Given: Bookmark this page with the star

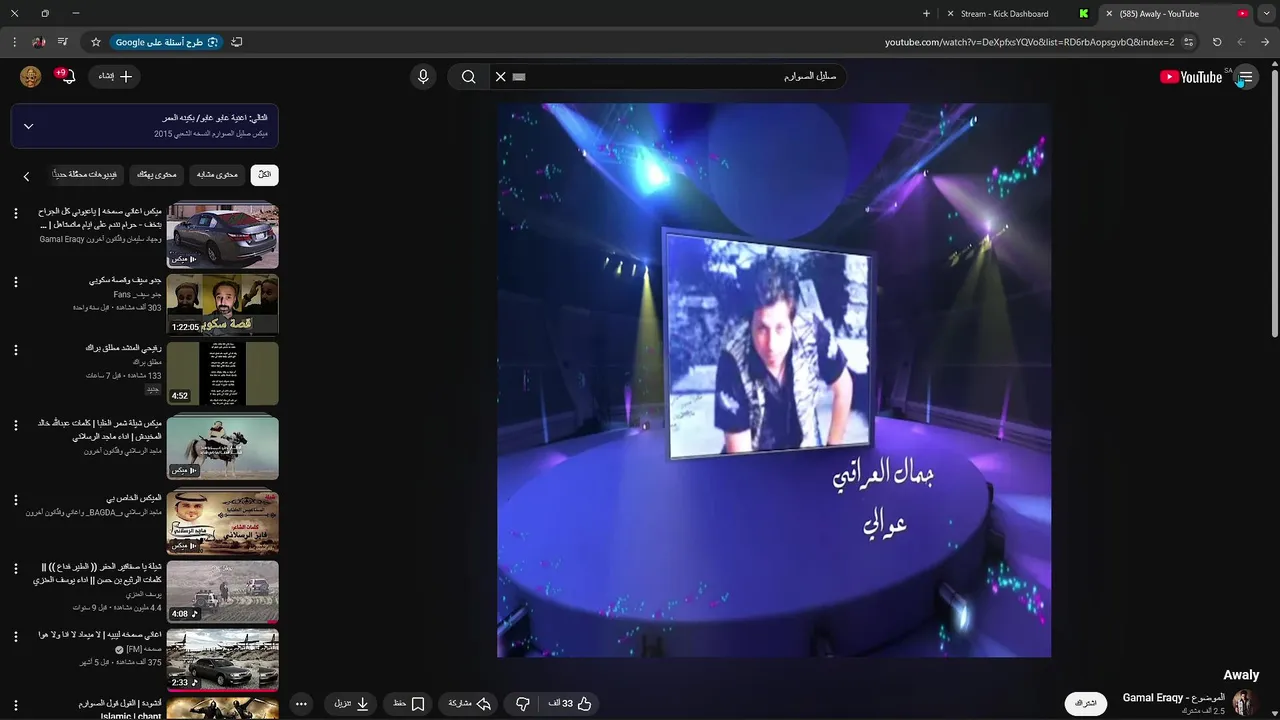Looking at the screenshot, I should 96,42.
